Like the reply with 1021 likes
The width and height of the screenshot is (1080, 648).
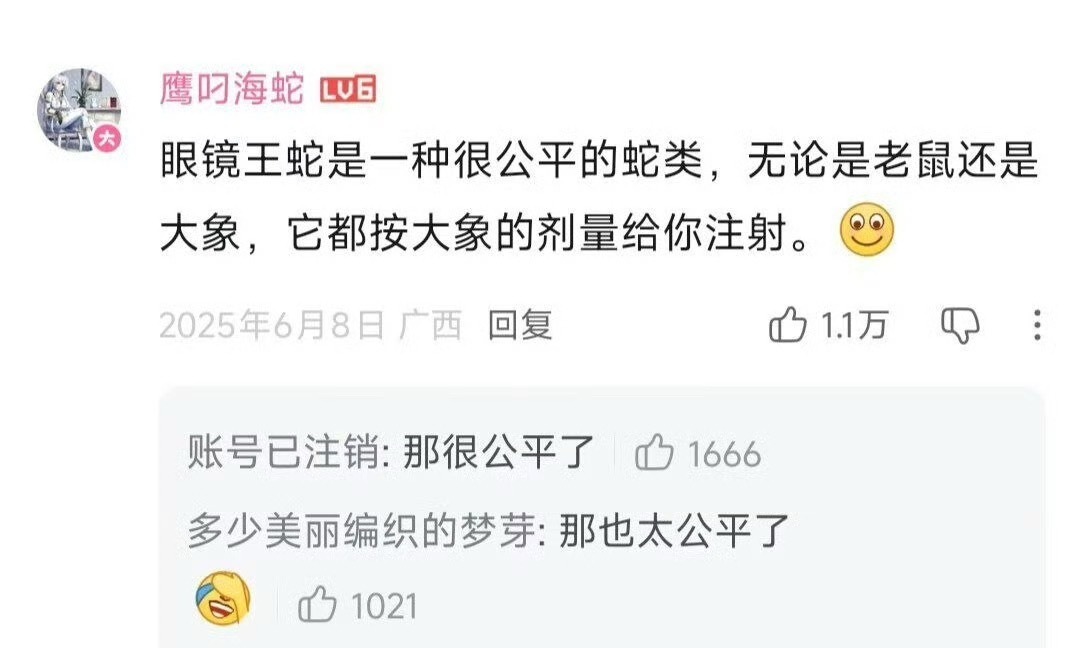click(317, 605)
